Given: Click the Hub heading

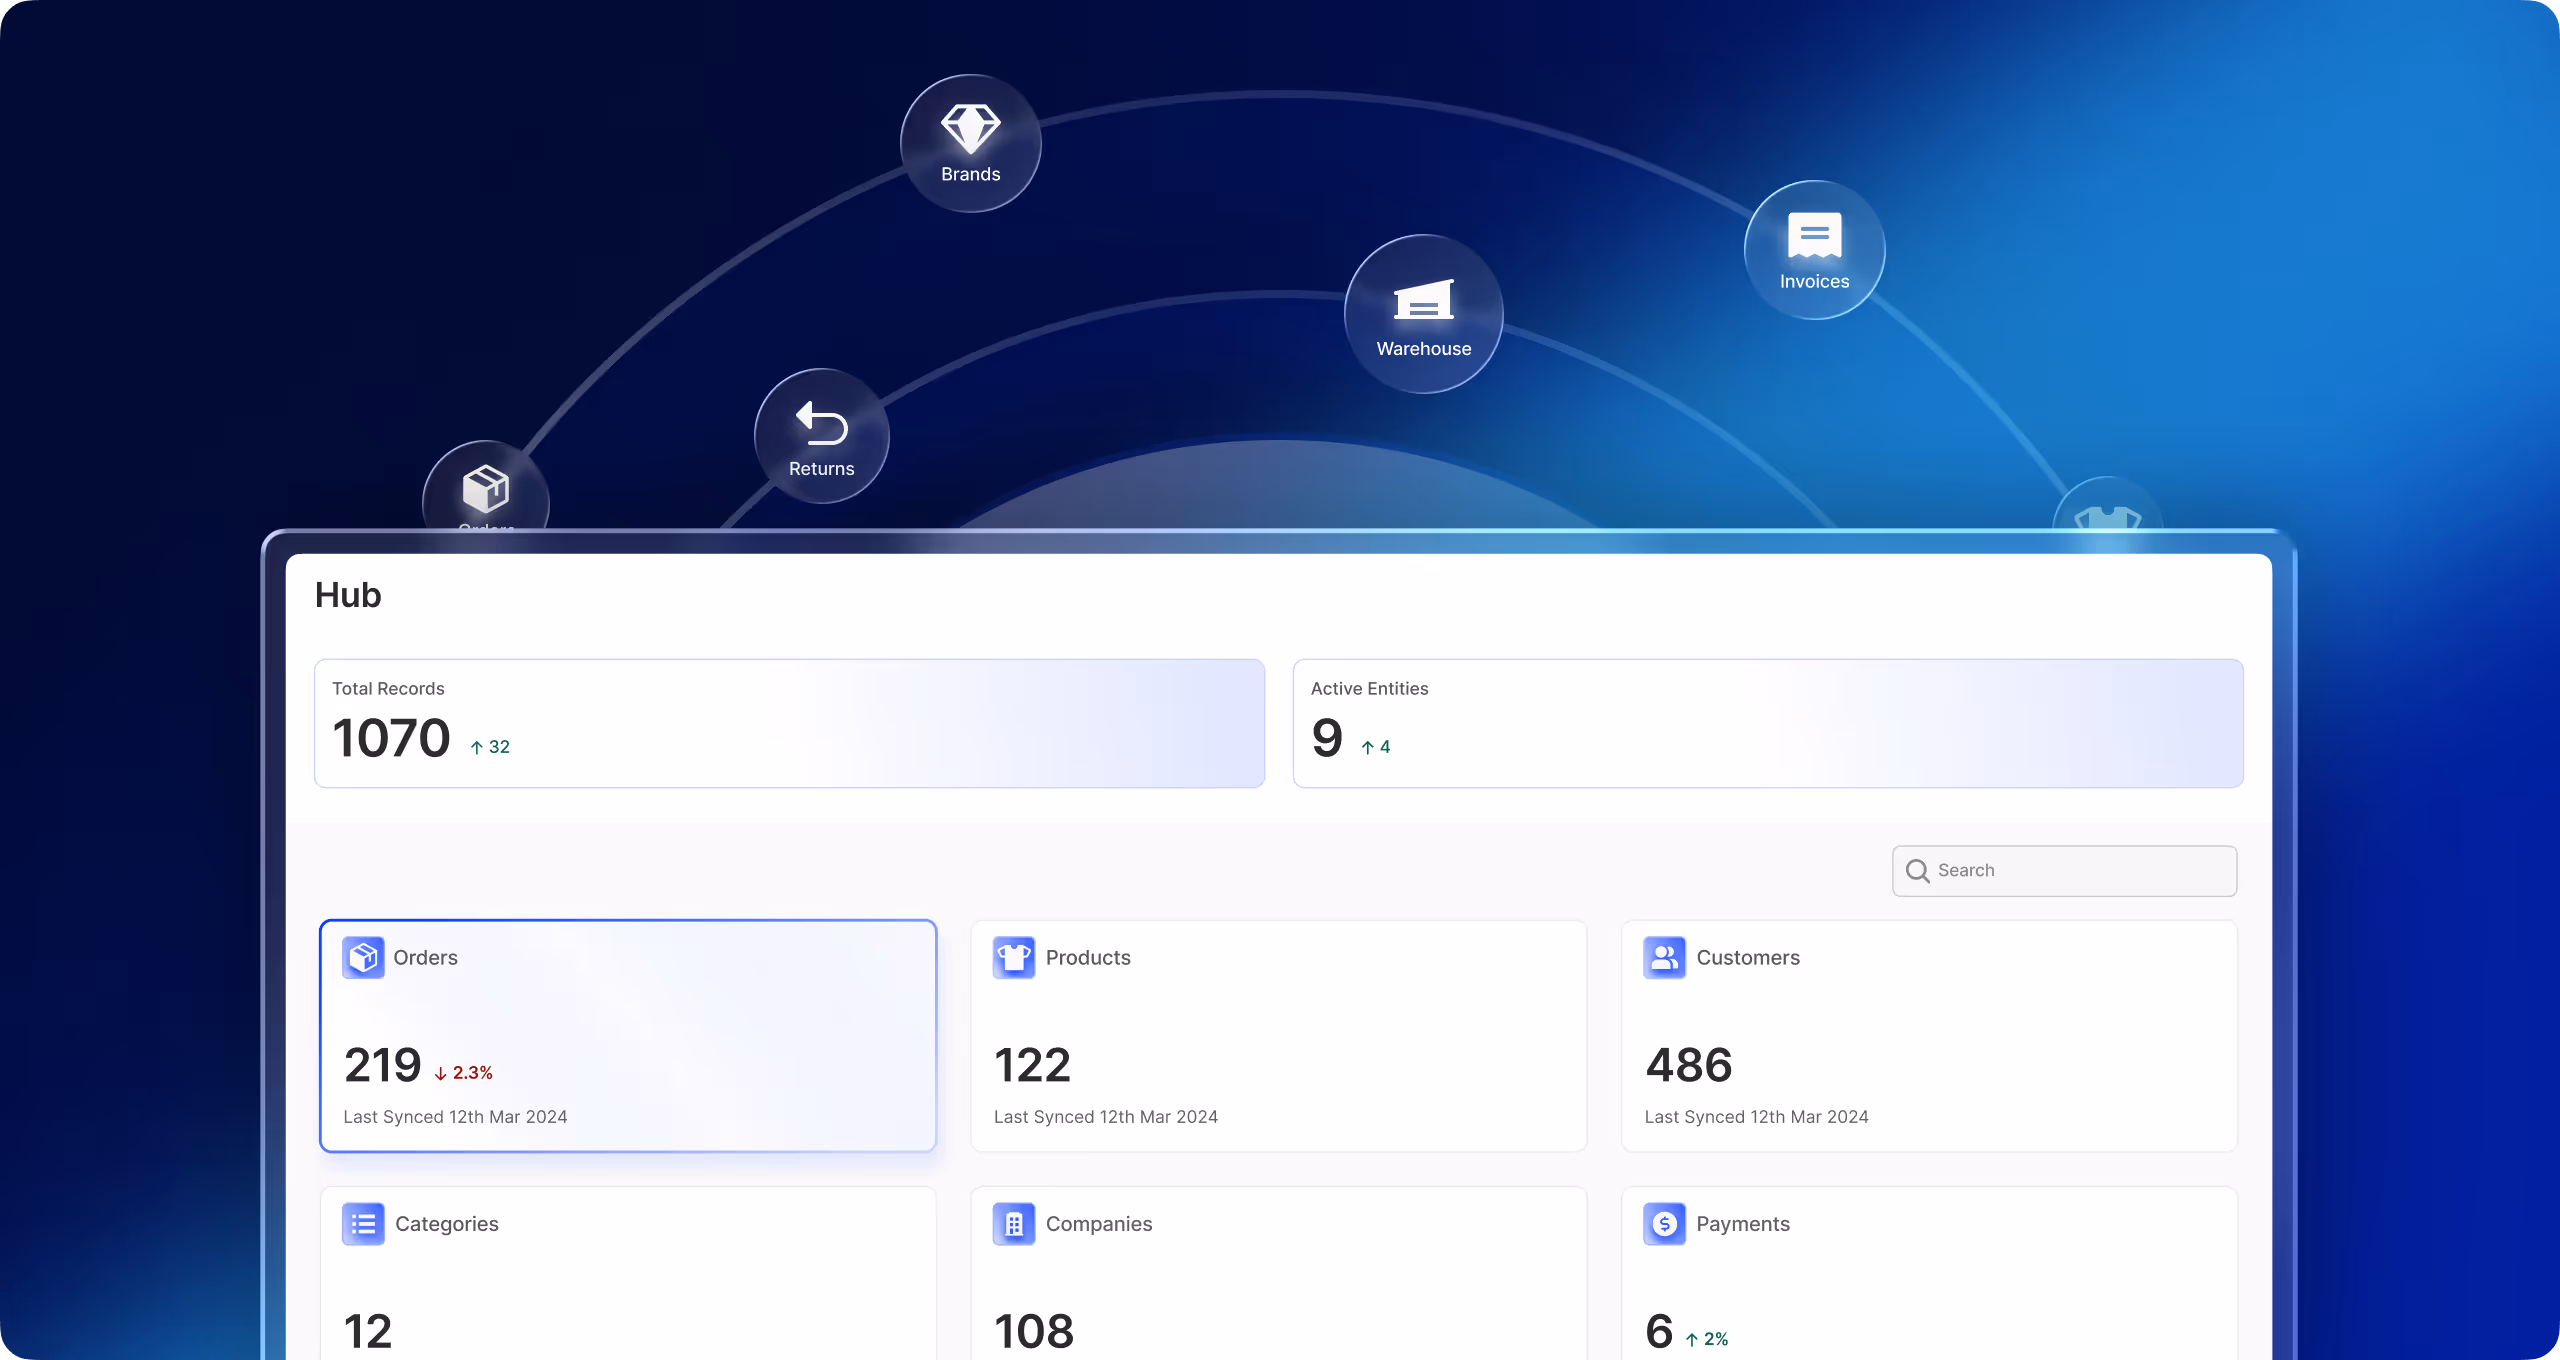Looking at the screenshot, I should [347, 594].
